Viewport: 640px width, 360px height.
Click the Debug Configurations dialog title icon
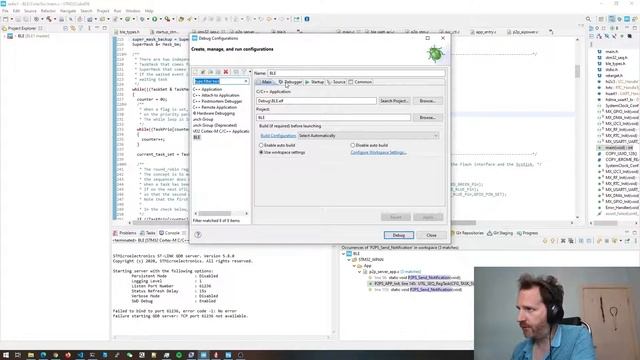coord(195,38)
